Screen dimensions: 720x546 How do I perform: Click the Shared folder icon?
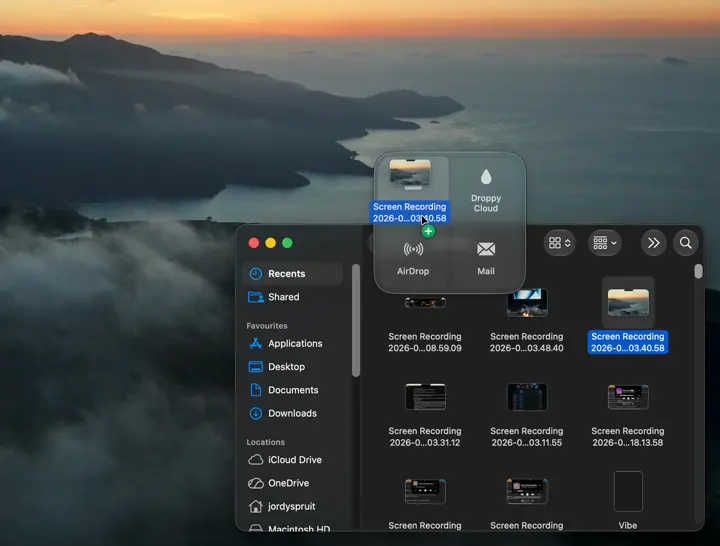256,297
